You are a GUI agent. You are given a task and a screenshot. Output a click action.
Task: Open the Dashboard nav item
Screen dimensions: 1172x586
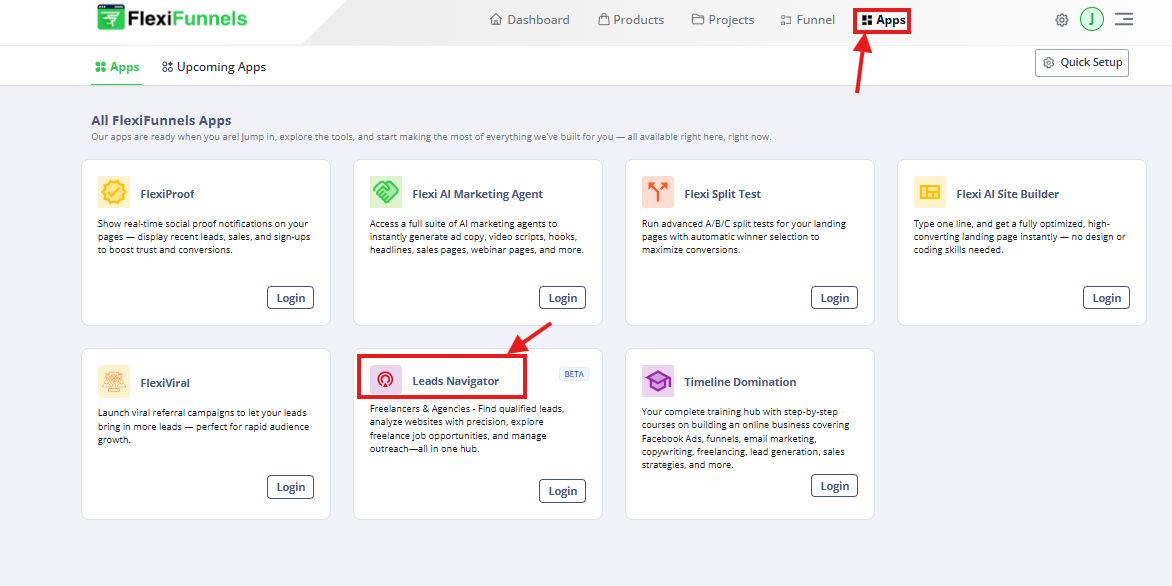[x=529, y=19]
